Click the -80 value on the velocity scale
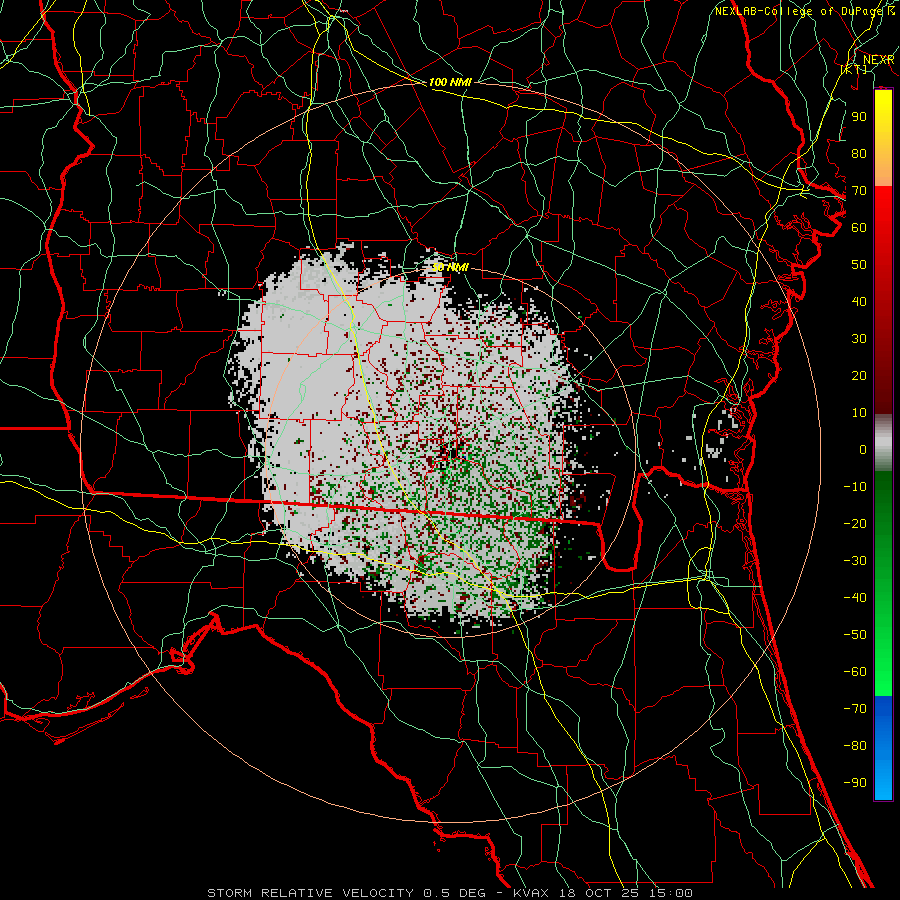This screenshot has height=900, width=900. point(855,746)
